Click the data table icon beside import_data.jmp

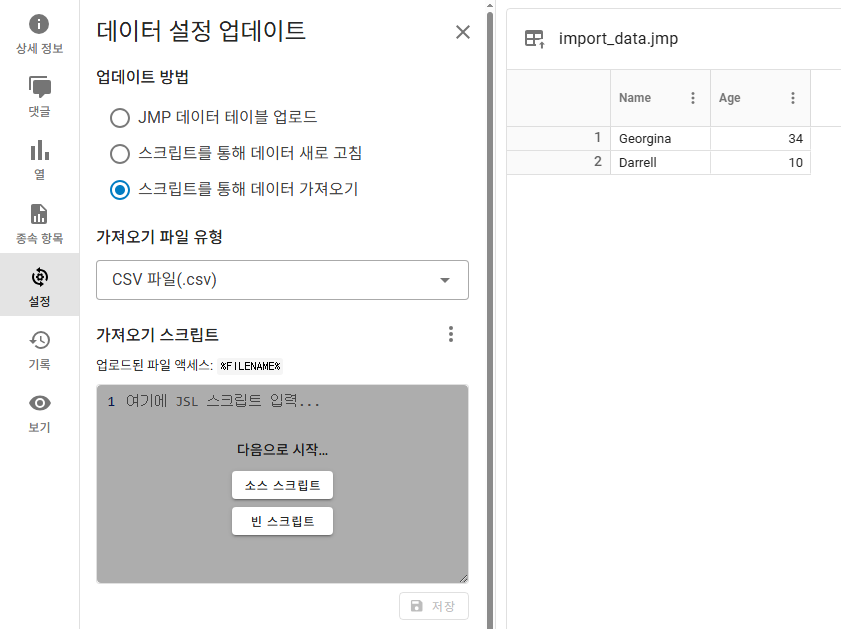coord(534,39)
